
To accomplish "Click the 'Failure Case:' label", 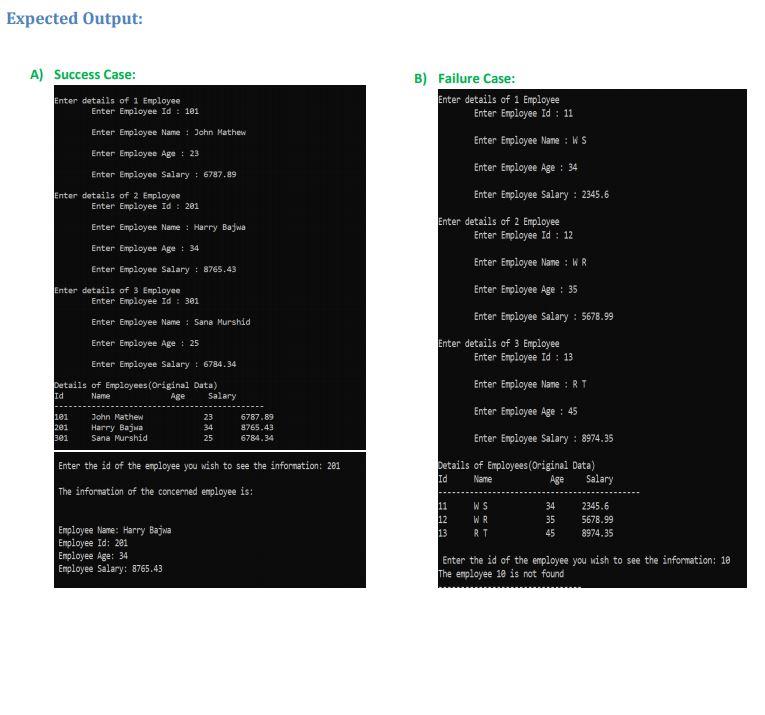I will pyautogui.click(x=476, y=79).
